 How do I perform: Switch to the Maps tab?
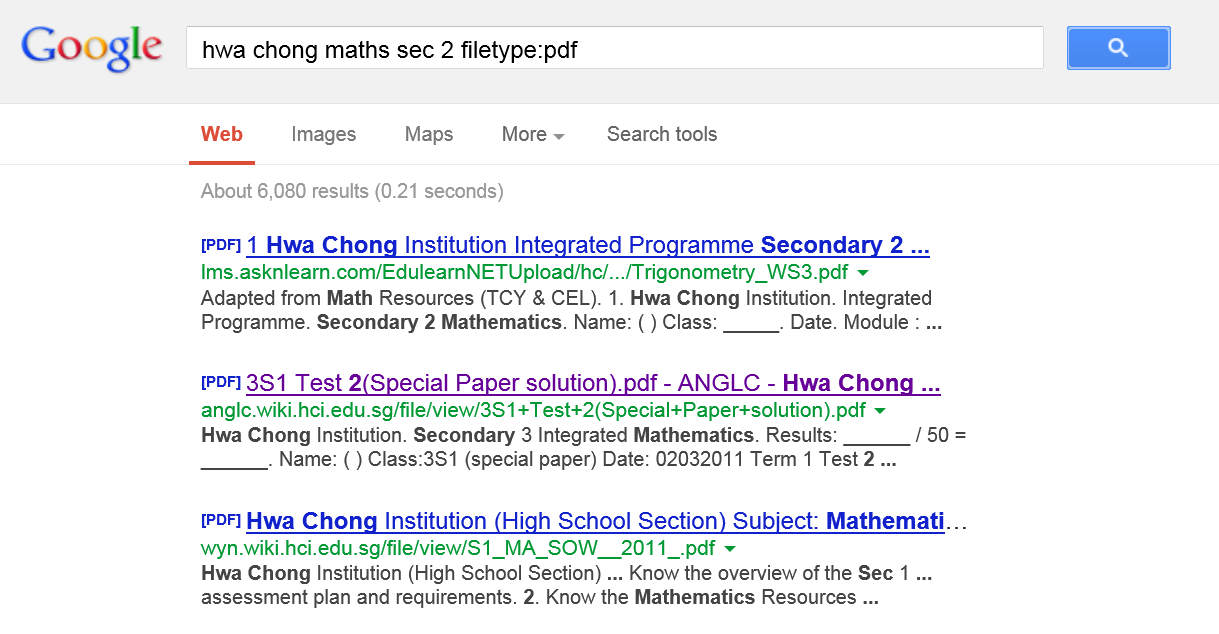(428, 135)
